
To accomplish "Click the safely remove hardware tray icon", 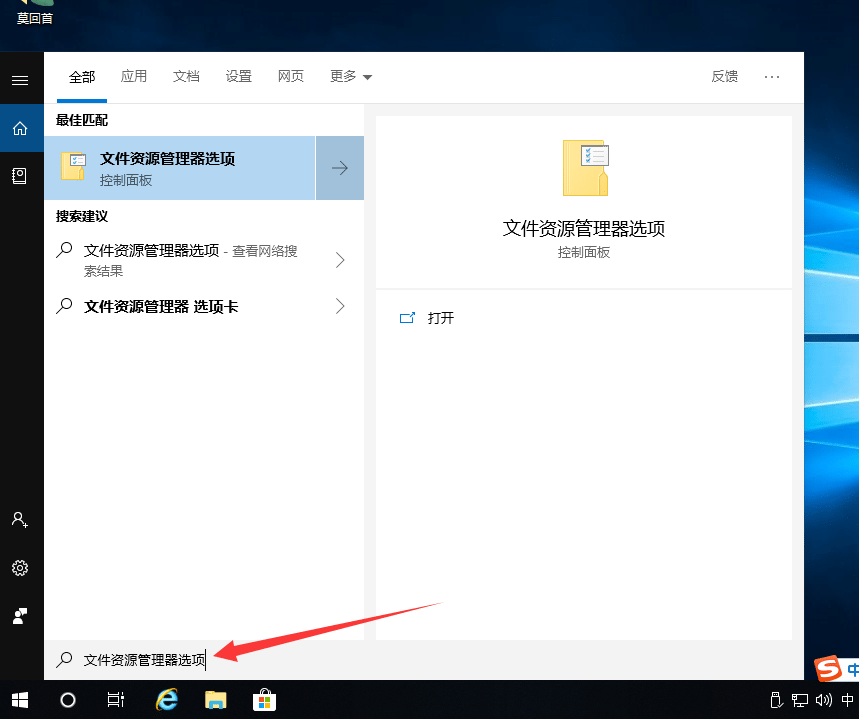I will [775, 700].
